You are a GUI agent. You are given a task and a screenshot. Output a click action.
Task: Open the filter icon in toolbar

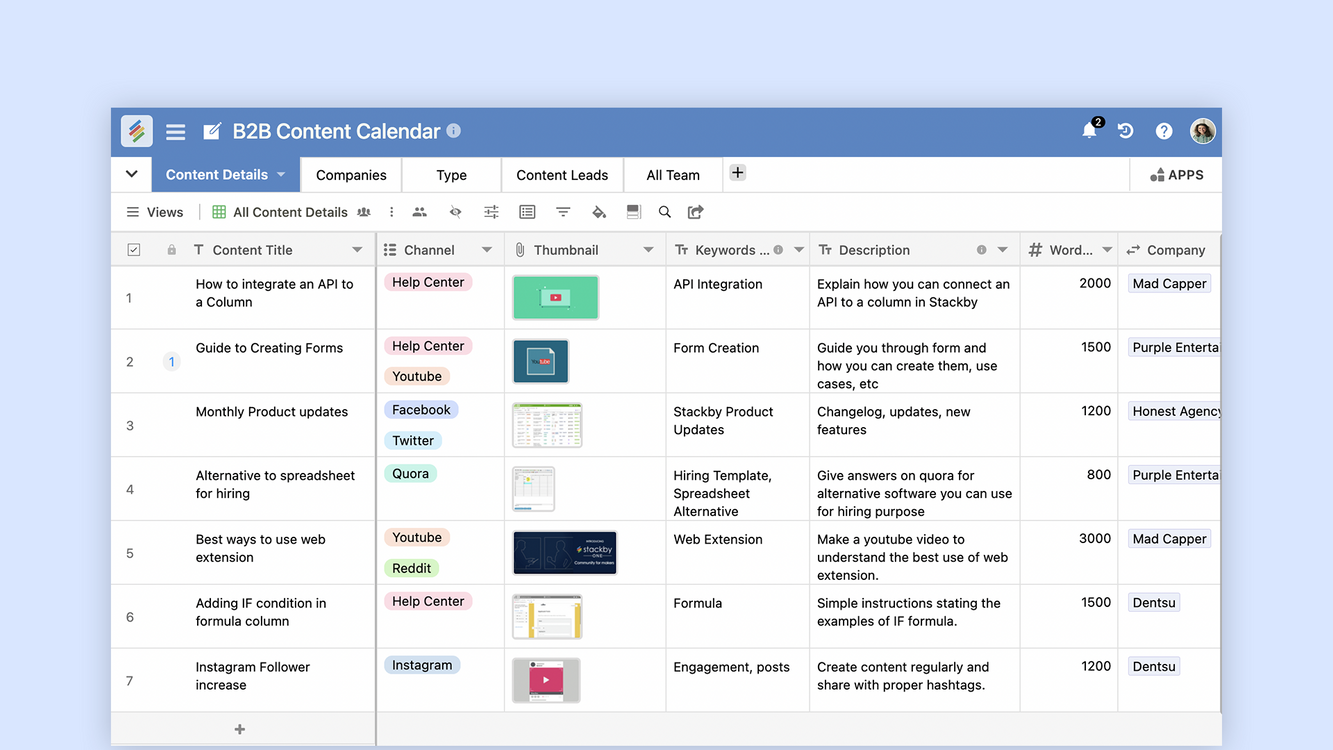[563, 212]
